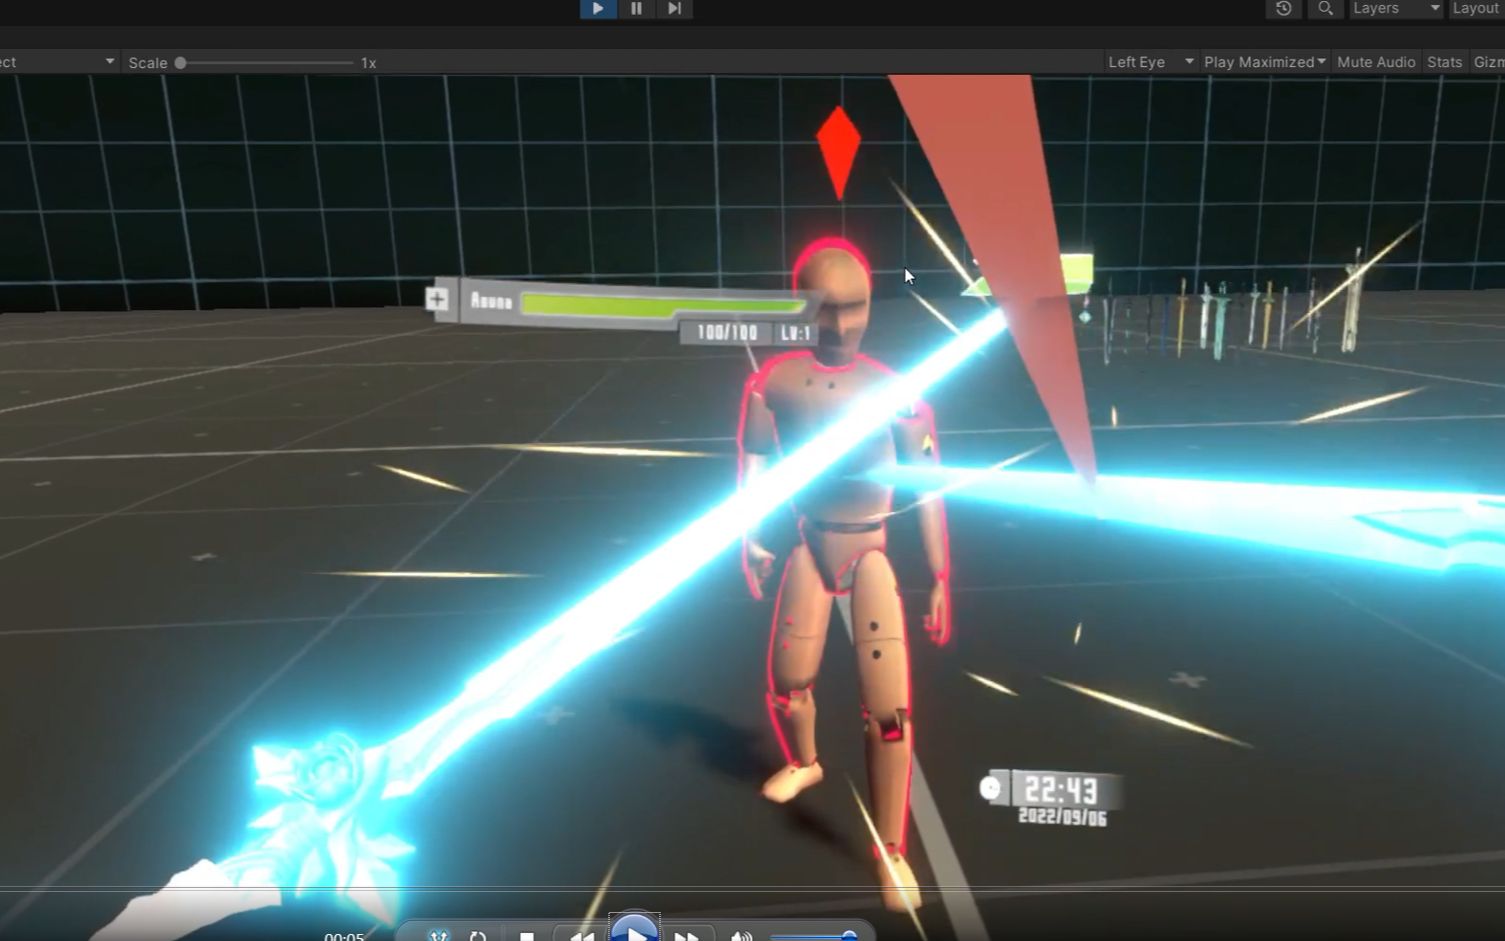Screen dimensions: 1505x941
Task: Open the Undo History icon
Action: pos(1284,9)
